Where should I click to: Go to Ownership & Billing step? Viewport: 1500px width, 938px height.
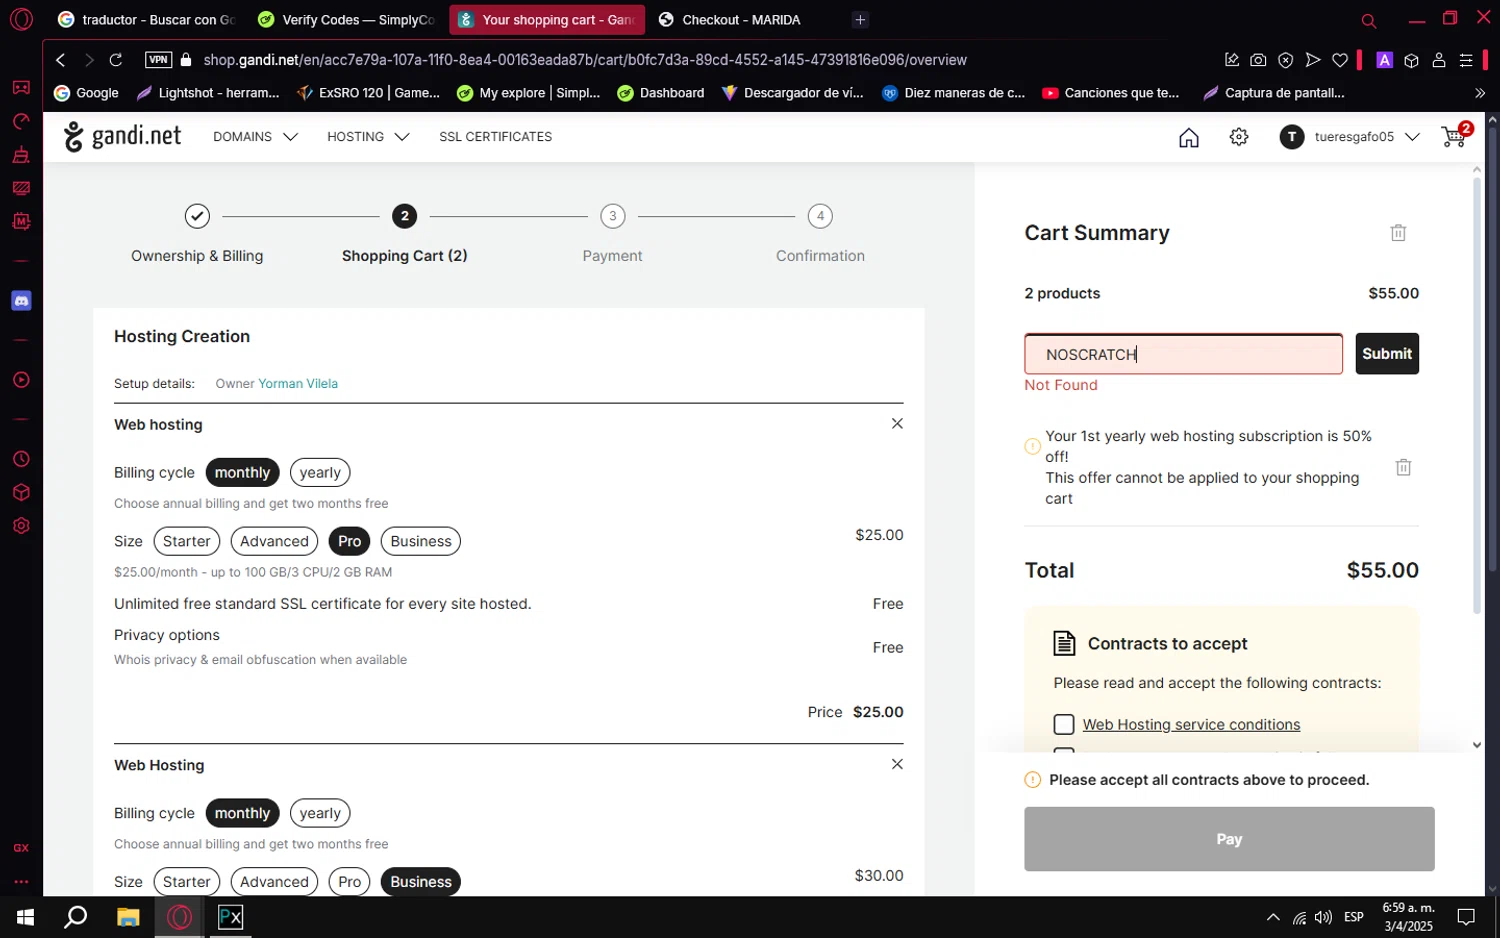pyautogui.click(x=197, y=235)
